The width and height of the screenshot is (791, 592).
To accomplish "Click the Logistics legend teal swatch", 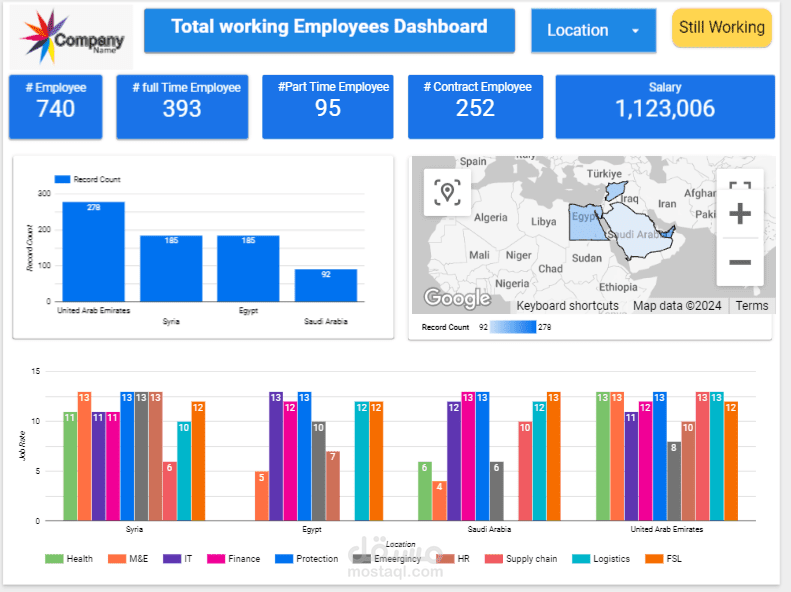I will click(x=581, y=559).
